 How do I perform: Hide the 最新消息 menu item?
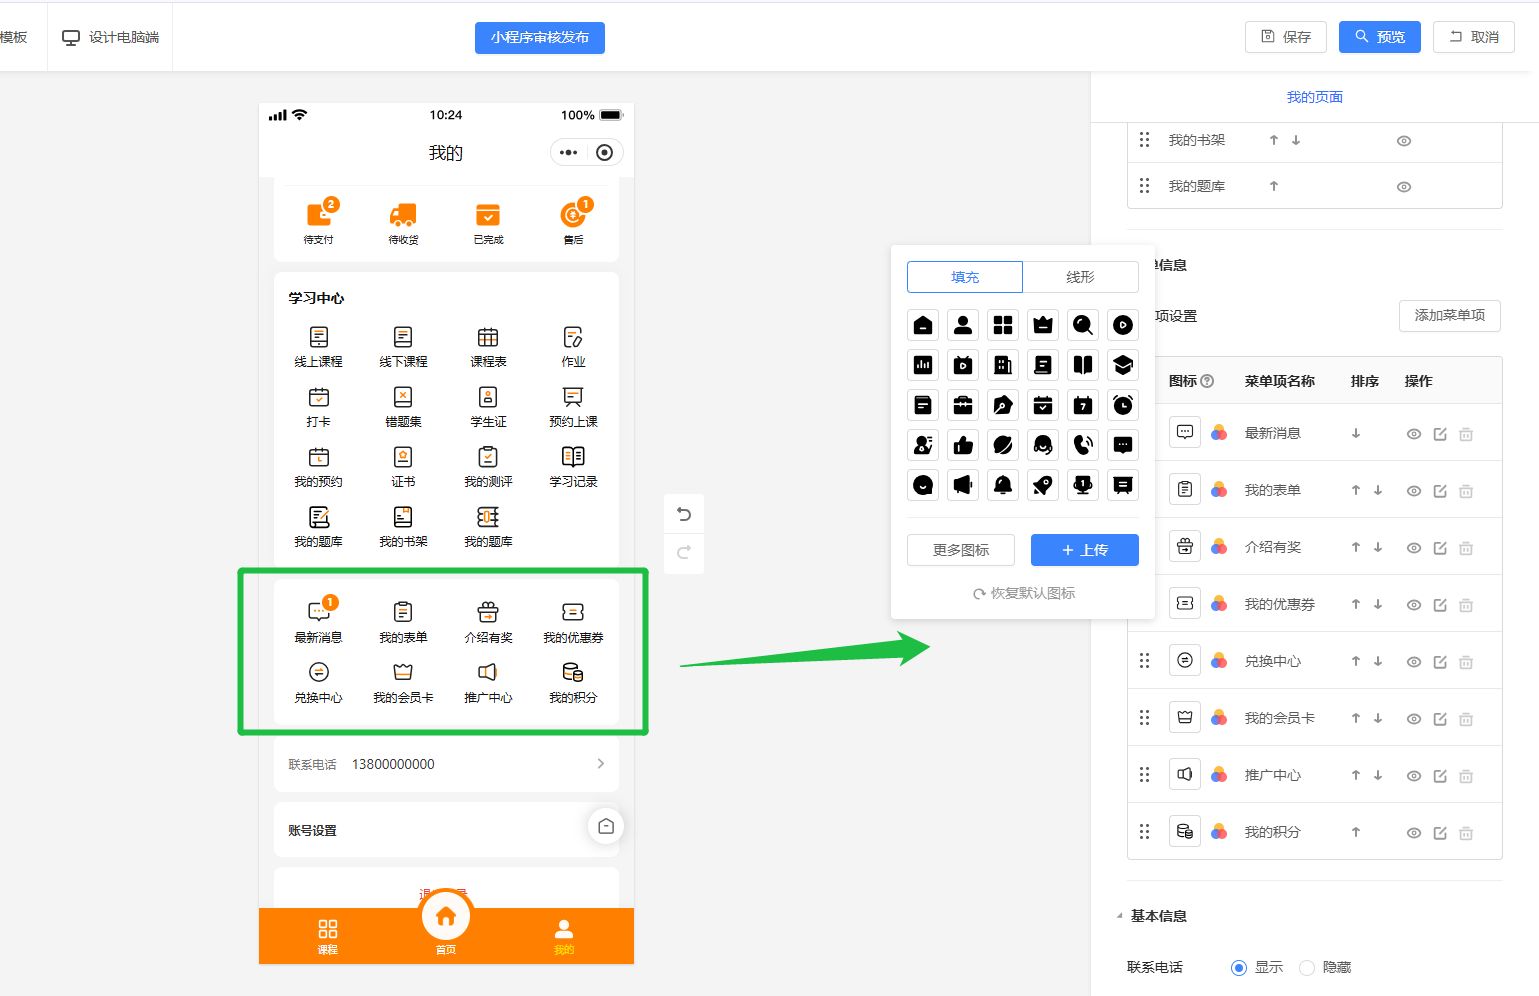point(1414,434)
